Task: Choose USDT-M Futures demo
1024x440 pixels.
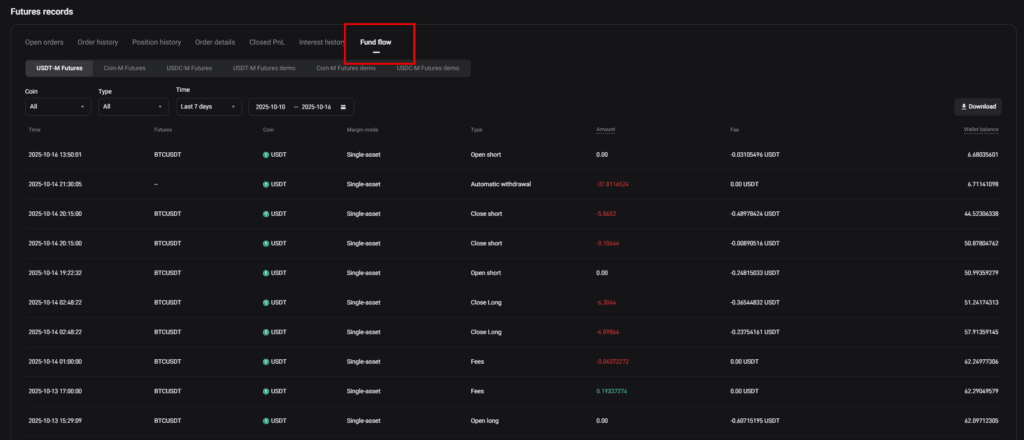Action: pyautogui.click(x=264, y=68)
